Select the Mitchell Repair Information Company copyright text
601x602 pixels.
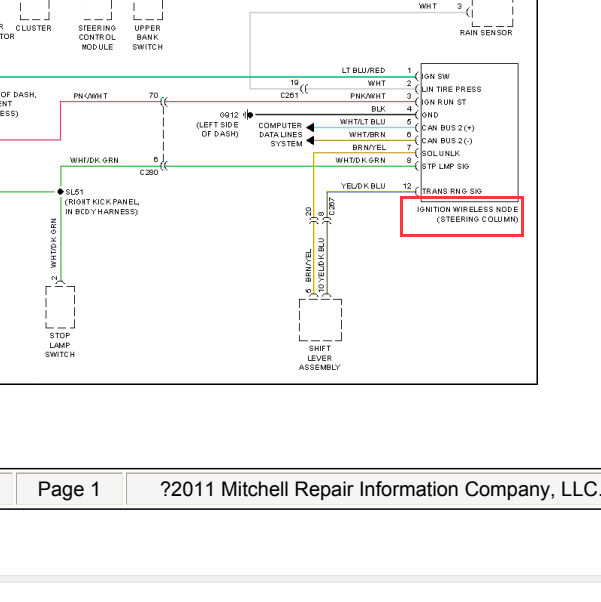point(379,489)
